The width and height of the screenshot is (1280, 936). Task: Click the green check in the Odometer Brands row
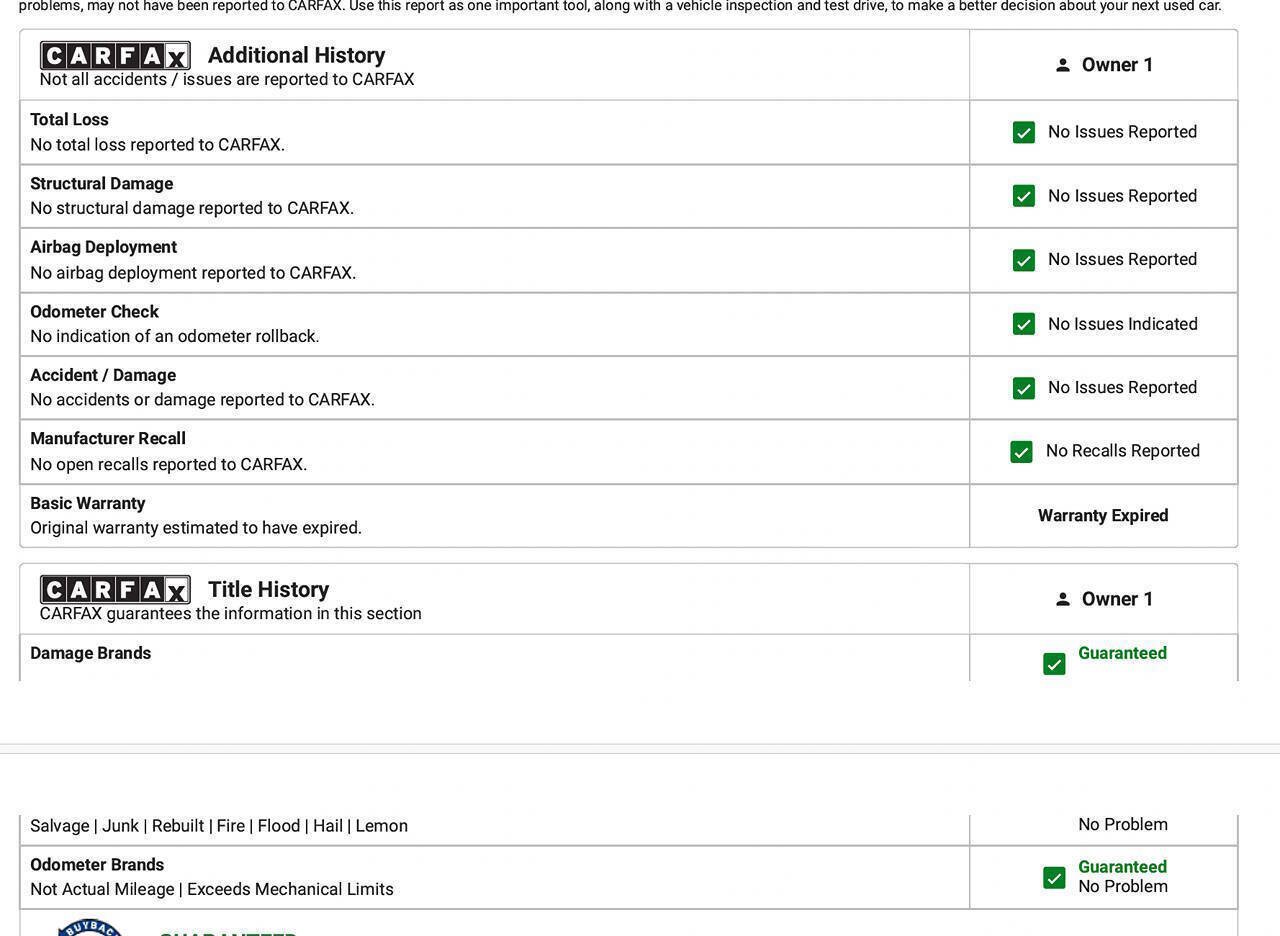(x=1054, y=877)
